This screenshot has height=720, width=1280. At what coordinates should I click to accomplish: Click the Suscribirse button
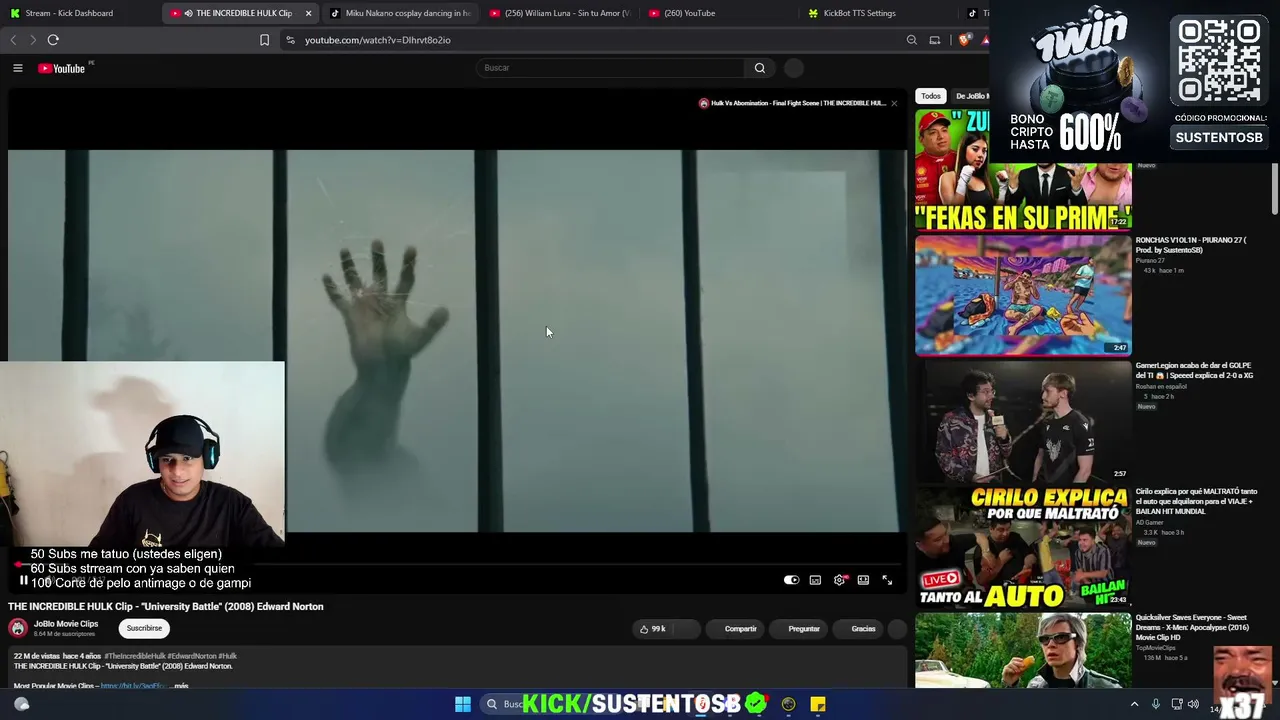(x=144, y=628)
